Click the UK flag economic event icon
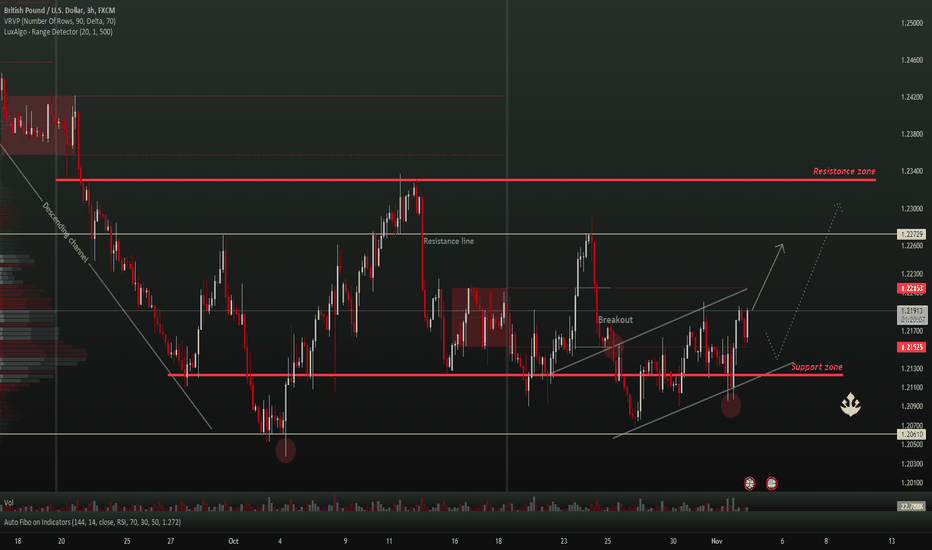932x550 pixels. pos(750,483)
